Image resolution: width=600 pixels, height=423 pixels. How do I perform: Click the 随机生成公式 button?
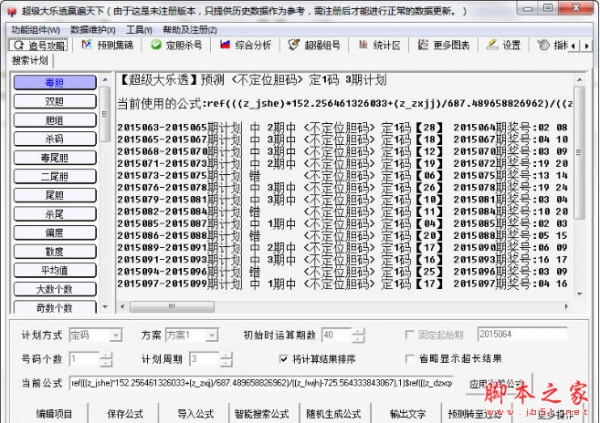tap(334, 413)
